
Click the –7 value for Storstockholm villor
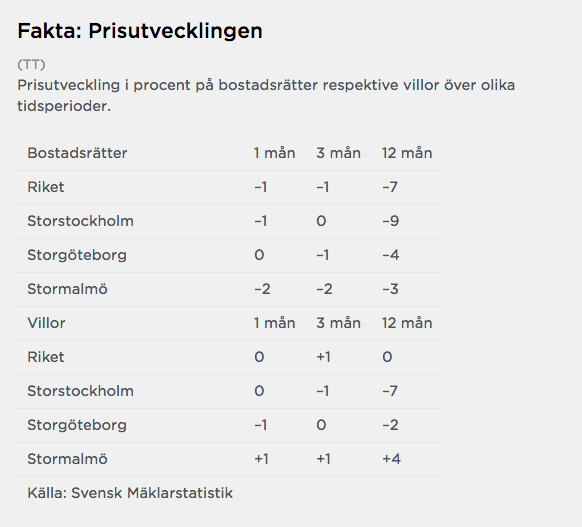click(390, 391)
